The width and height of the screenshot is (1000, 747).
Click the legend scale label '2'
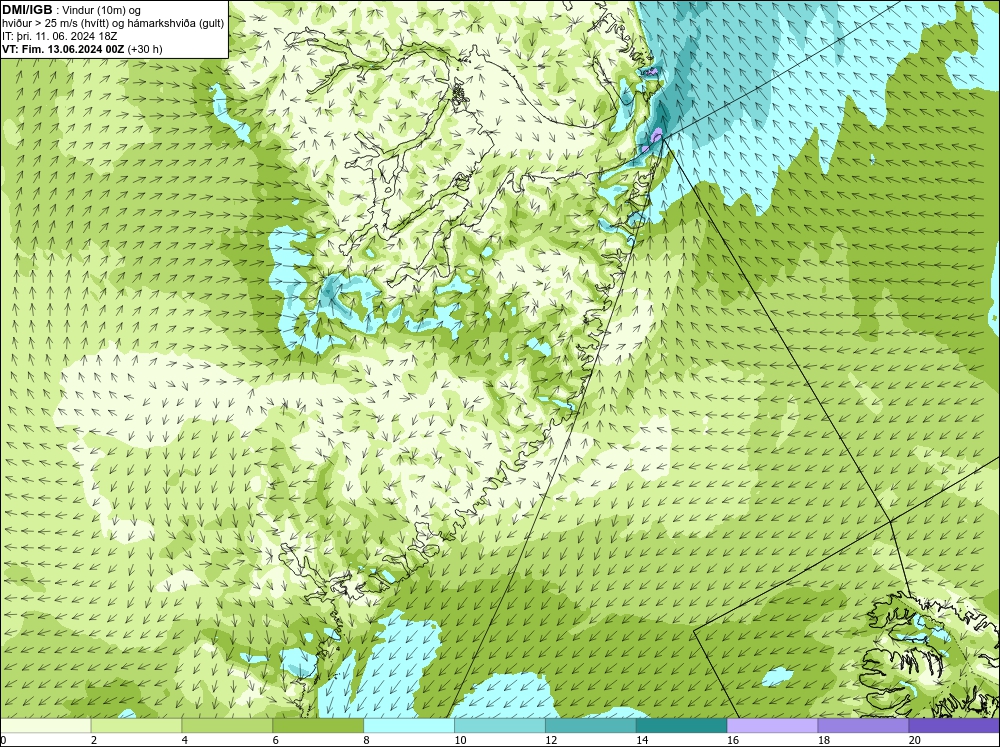(x=94, y=740)
